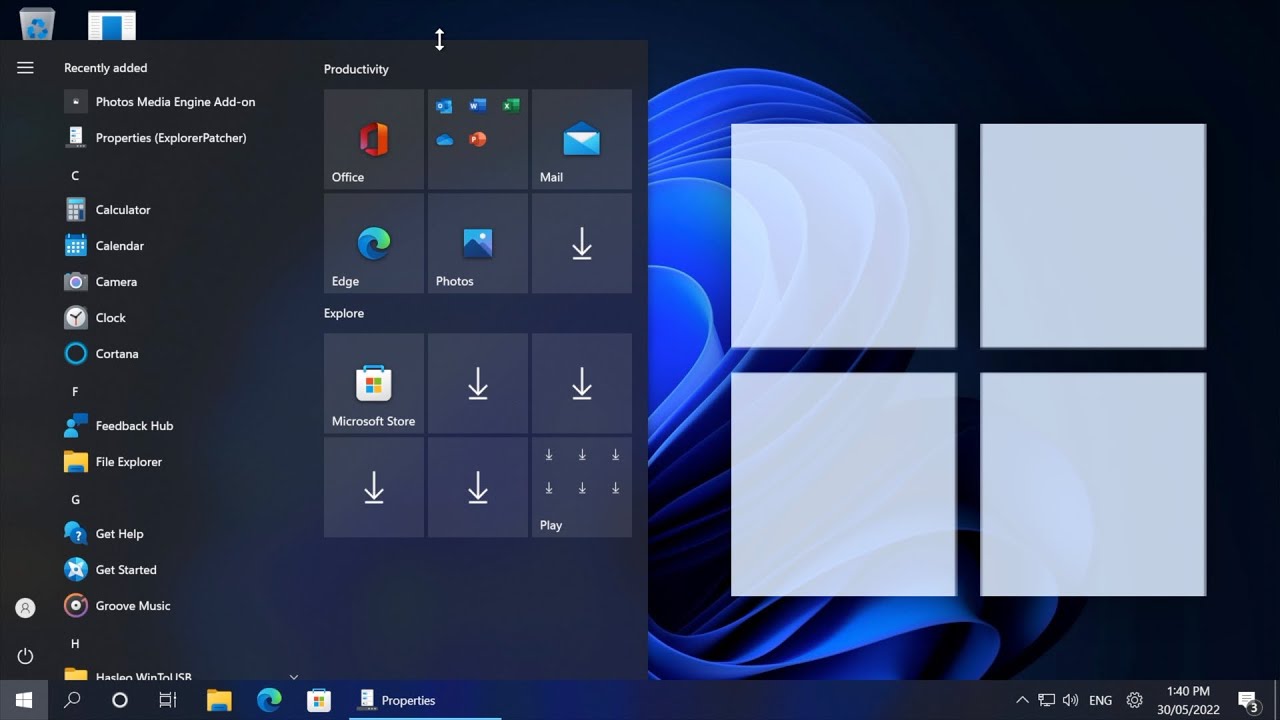
Task: Launch Cortana from the app list
Action: tap(182, 354)
